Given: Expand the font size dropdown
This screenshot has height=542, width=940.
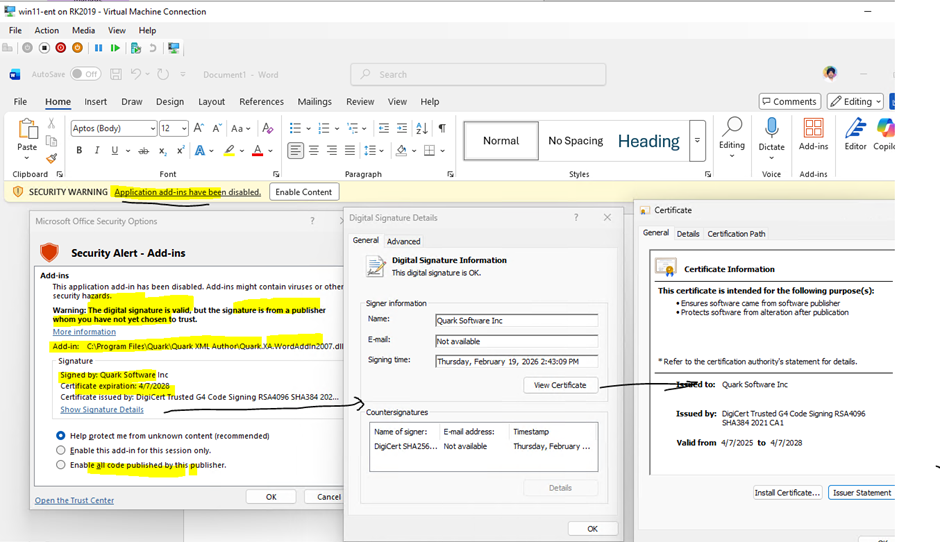Looking at the screenshot, I should pos(183,129).
